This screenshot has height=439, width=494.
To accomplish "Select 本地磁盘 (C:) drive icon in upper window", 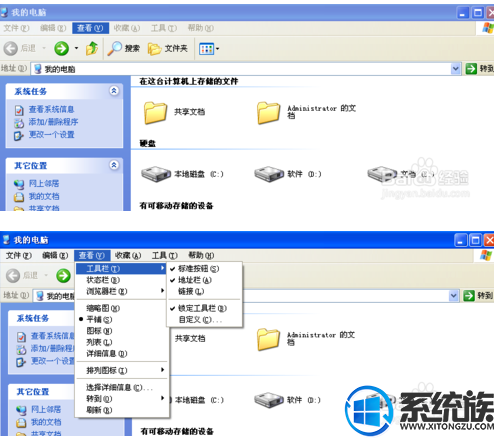I will [156, 174].
